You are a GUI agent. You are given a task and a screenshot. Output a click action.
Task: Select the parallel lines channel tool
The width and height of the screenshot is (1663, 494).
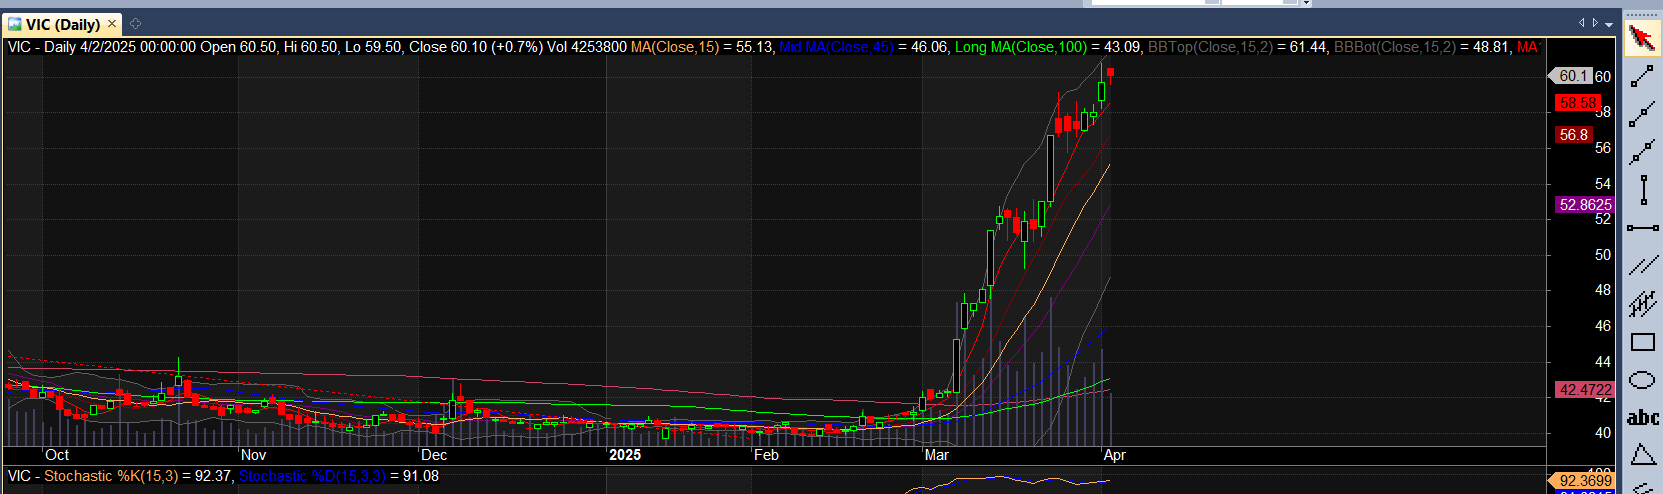1642,266
